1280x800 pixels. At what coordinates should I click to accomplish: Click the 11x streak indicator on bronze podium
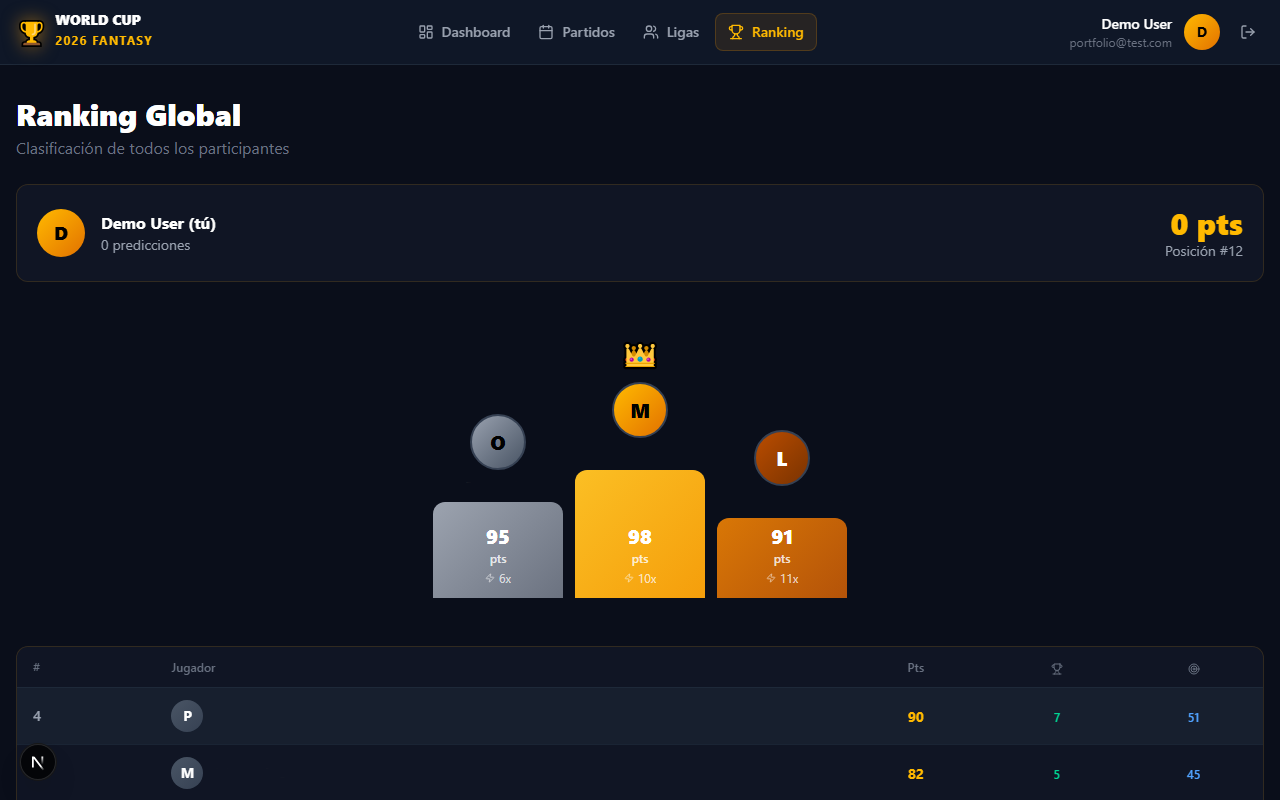782,579
